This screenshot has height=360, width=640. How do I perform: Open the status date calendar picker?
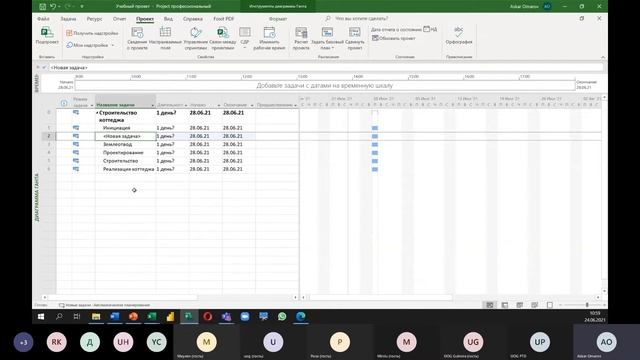click(x=427, y=29)
